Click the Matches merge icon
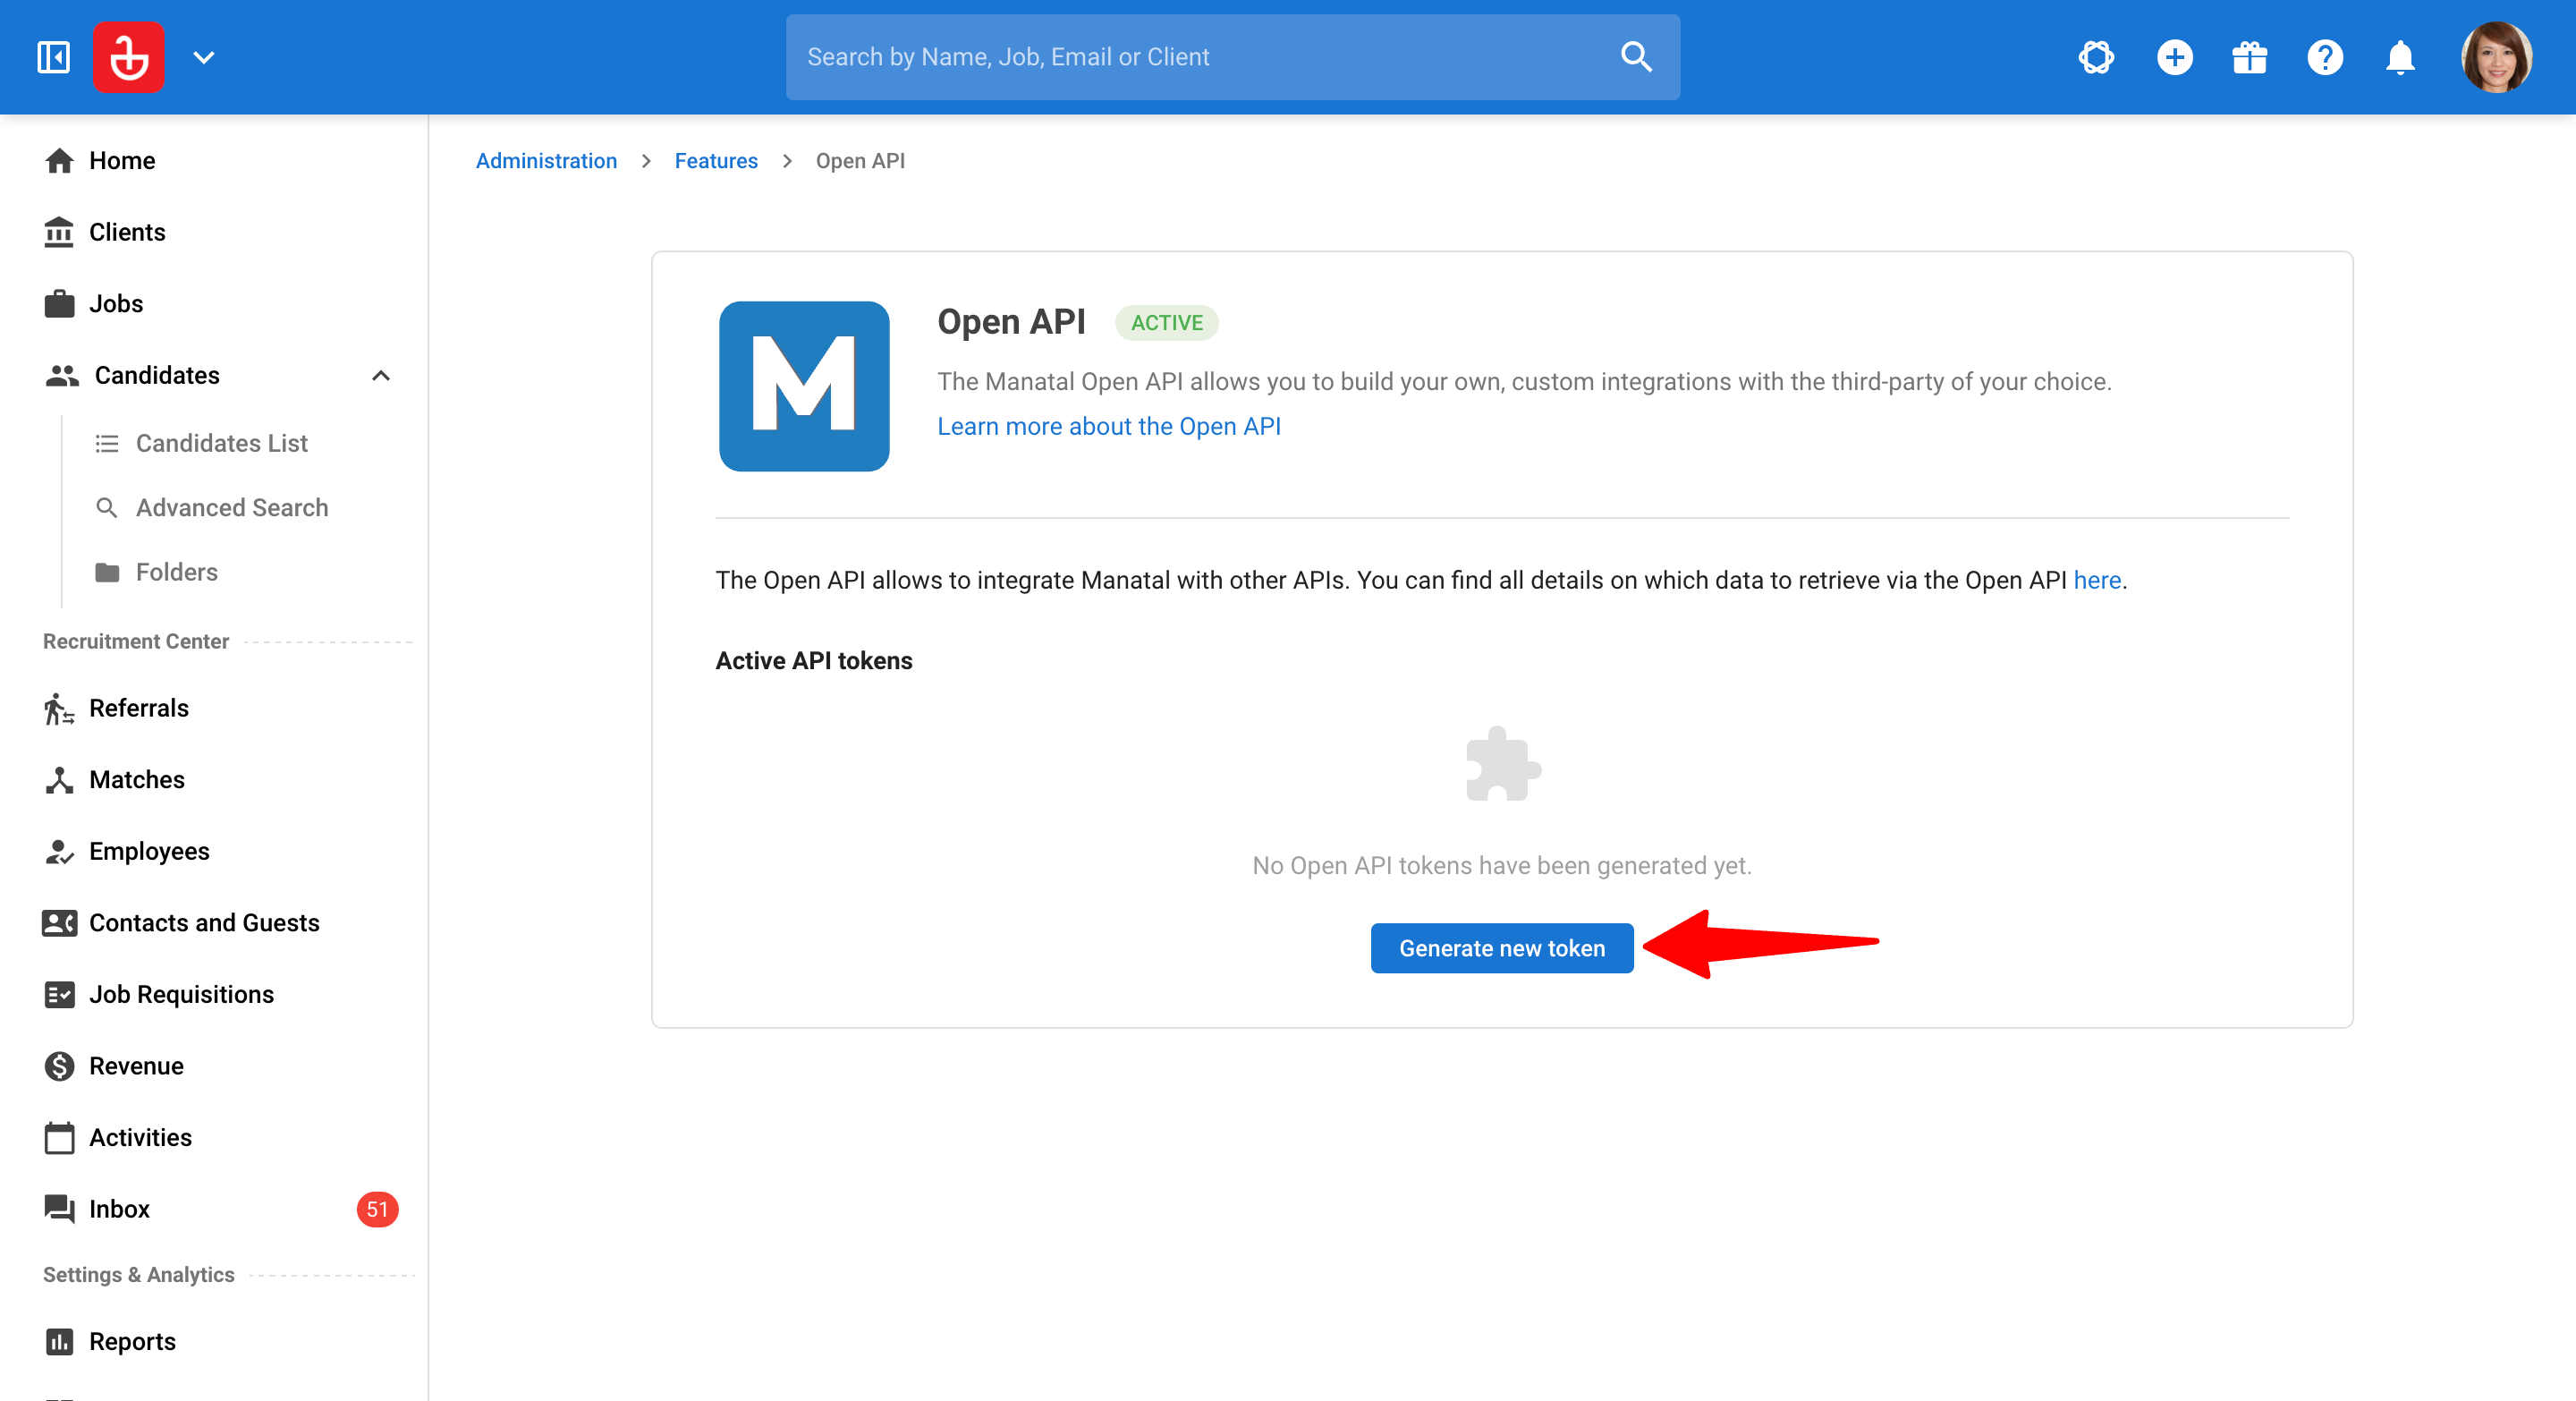The width and height of the screenshot is (2576, 1401). pyautogui.click(x=59, y=780)
